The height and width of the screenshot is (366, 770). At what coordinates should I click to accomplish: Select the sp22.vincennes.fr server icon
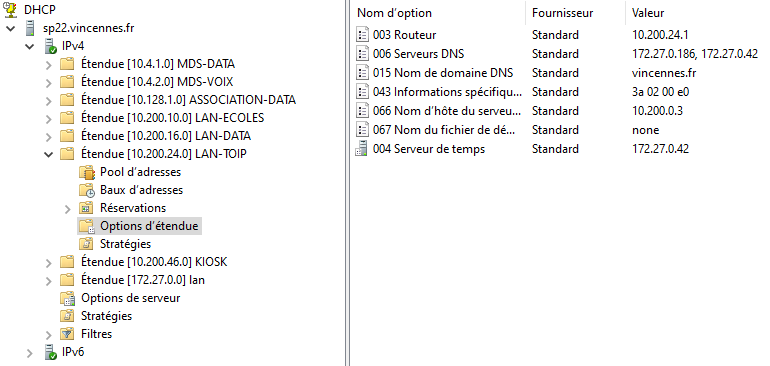(30, 28)
